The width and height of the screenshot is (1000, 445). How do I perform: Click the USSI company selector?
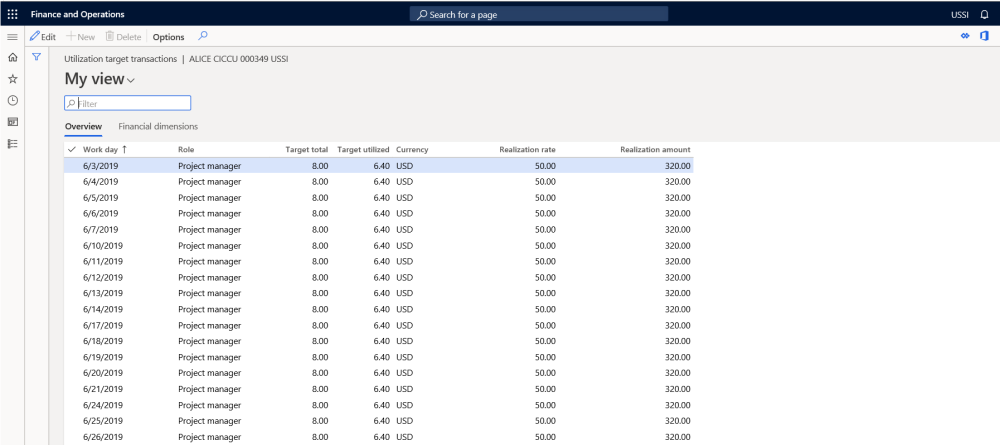click(x=959, y=14)
